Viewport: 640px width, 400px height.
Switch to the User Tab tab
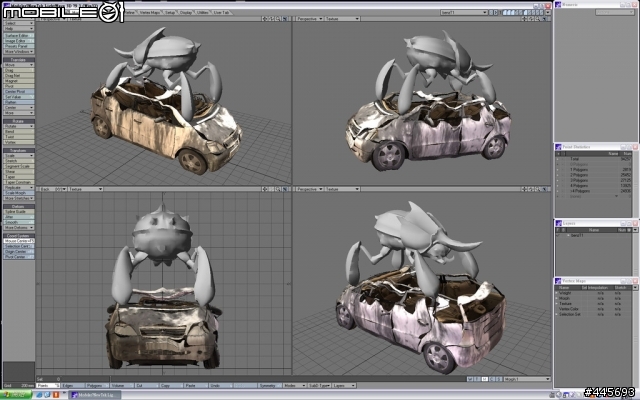coord(221,13)
